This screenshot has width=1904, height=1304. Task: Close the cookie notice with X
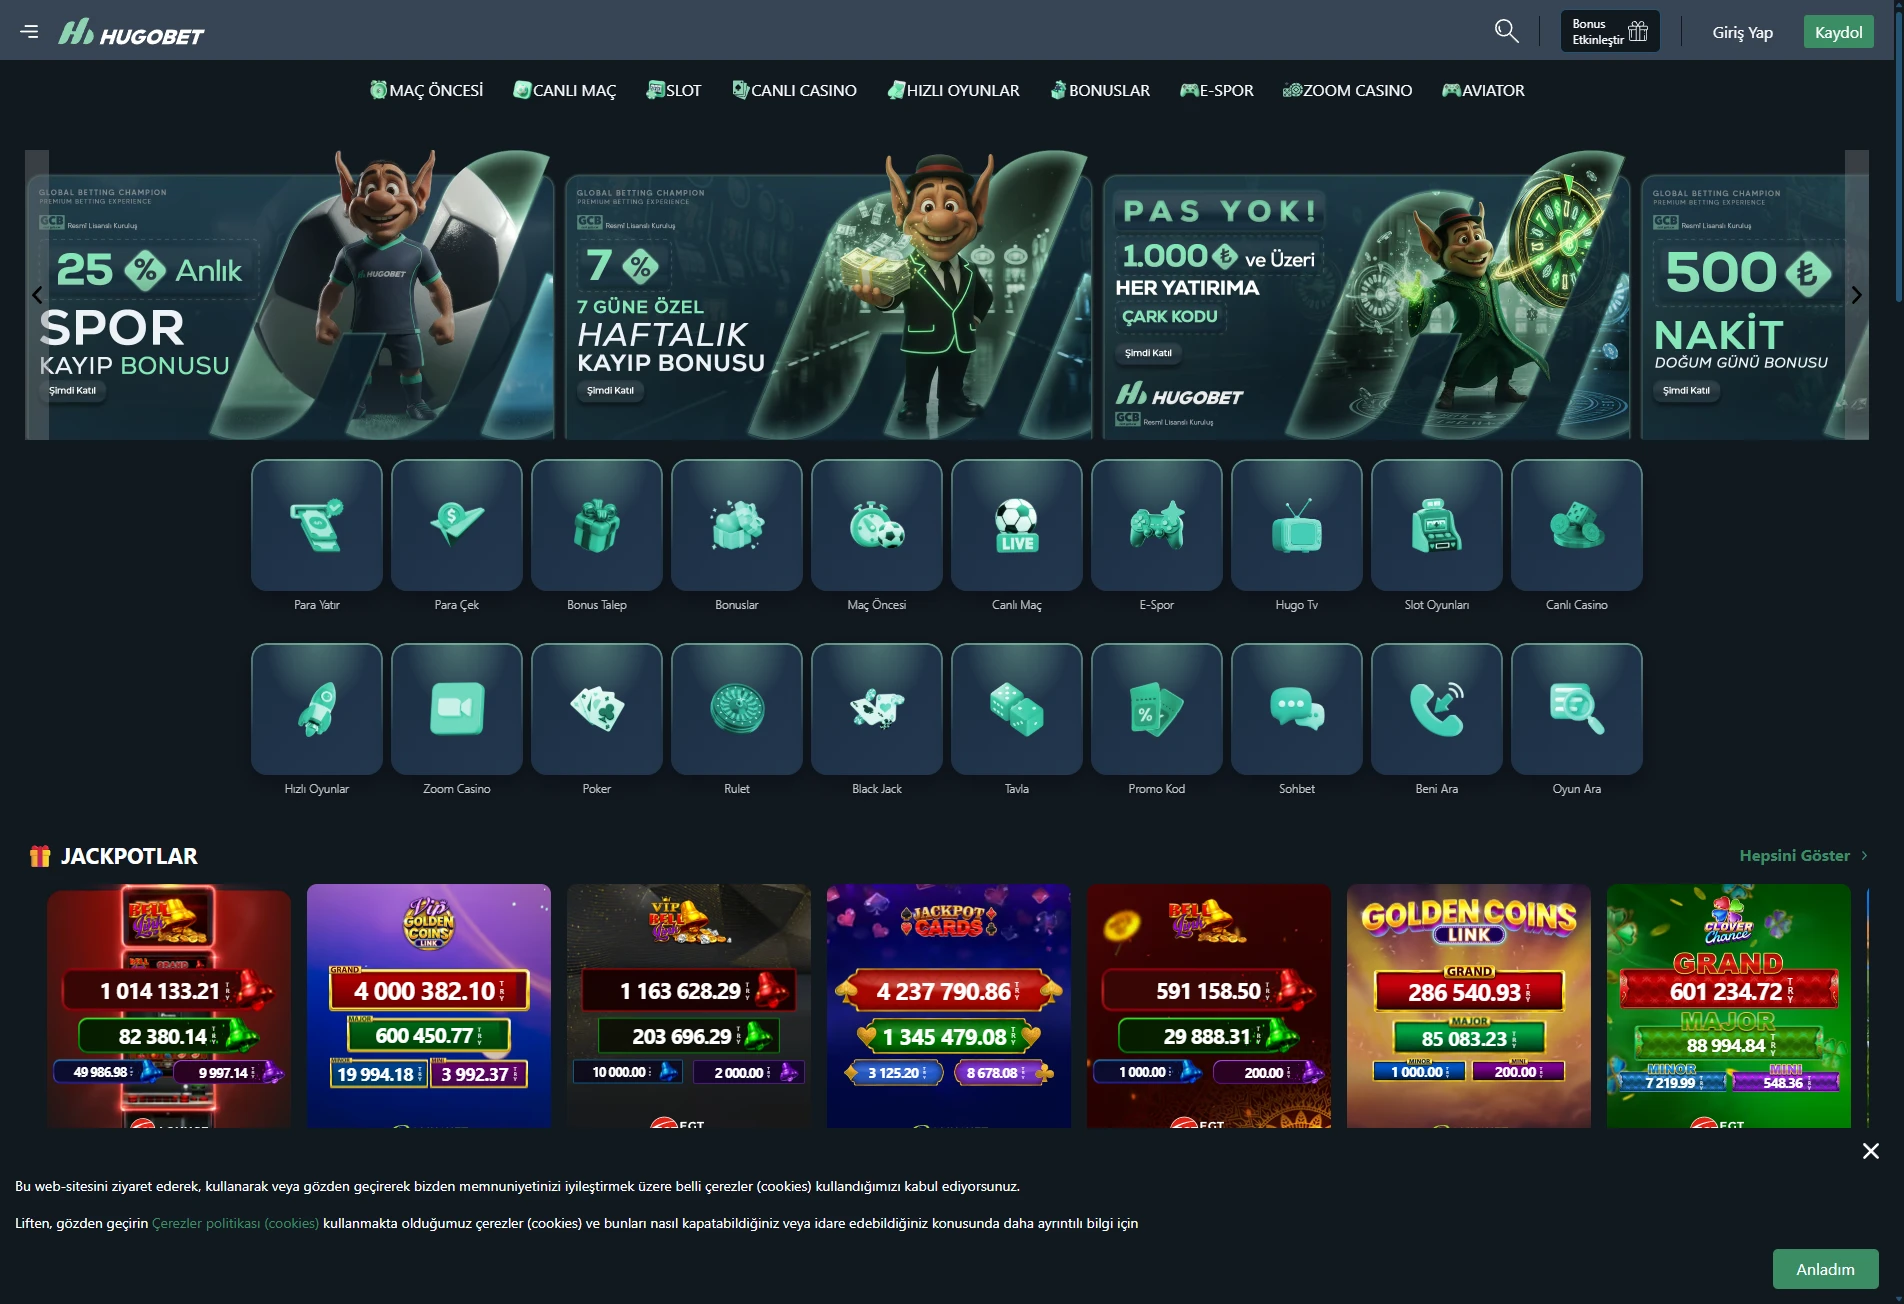(x=1870, y=1151)
